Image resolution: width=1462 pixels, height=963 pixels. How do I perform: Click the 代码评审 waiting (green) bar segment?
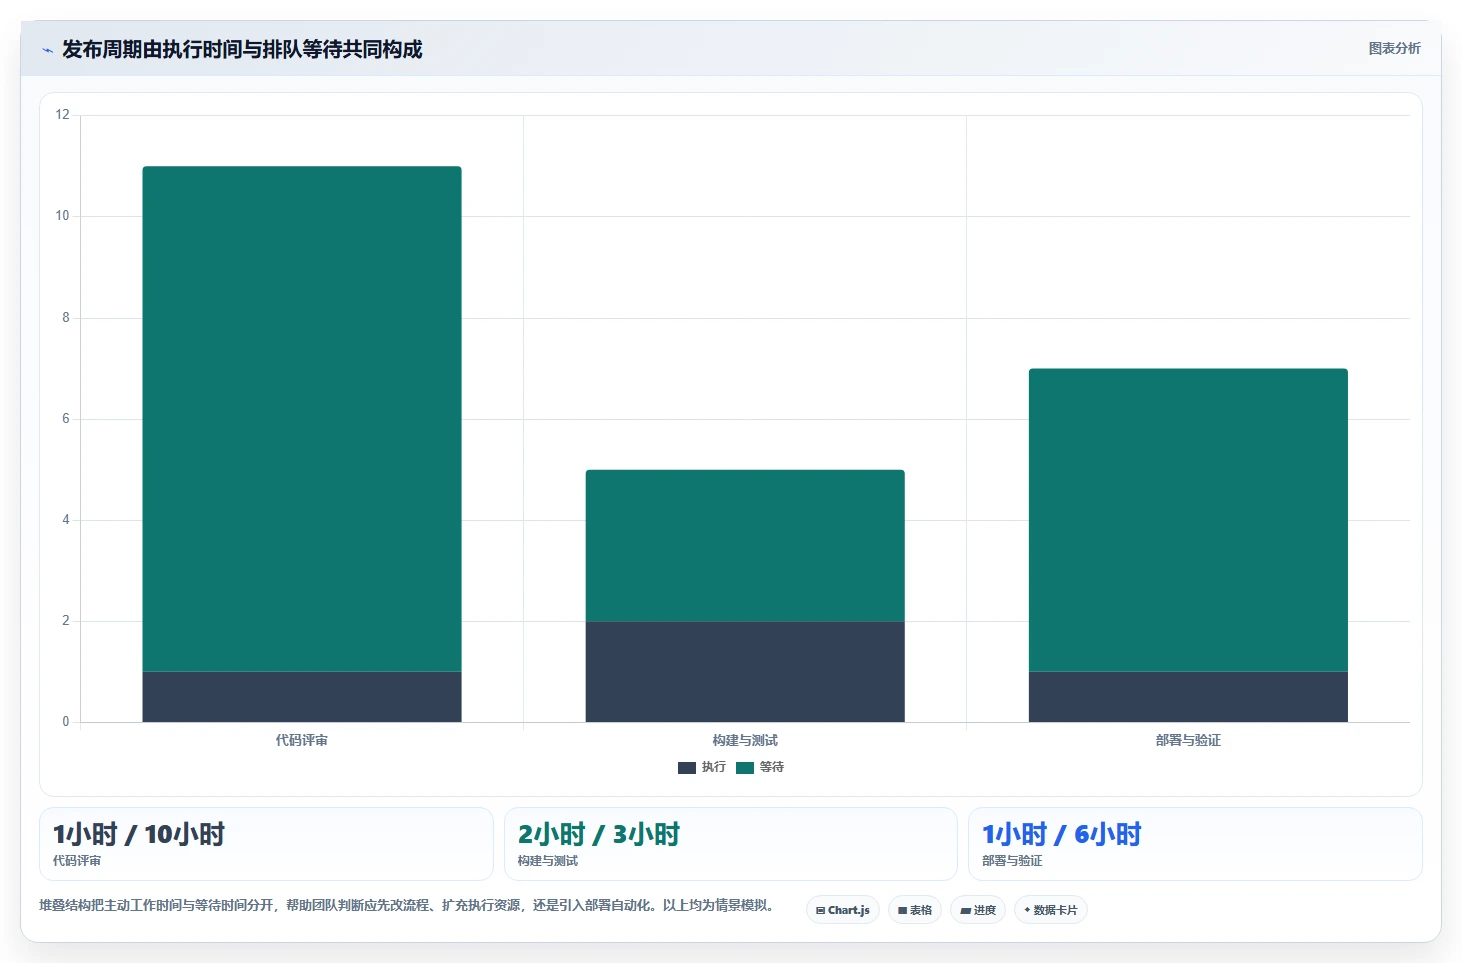pos(302,418)
